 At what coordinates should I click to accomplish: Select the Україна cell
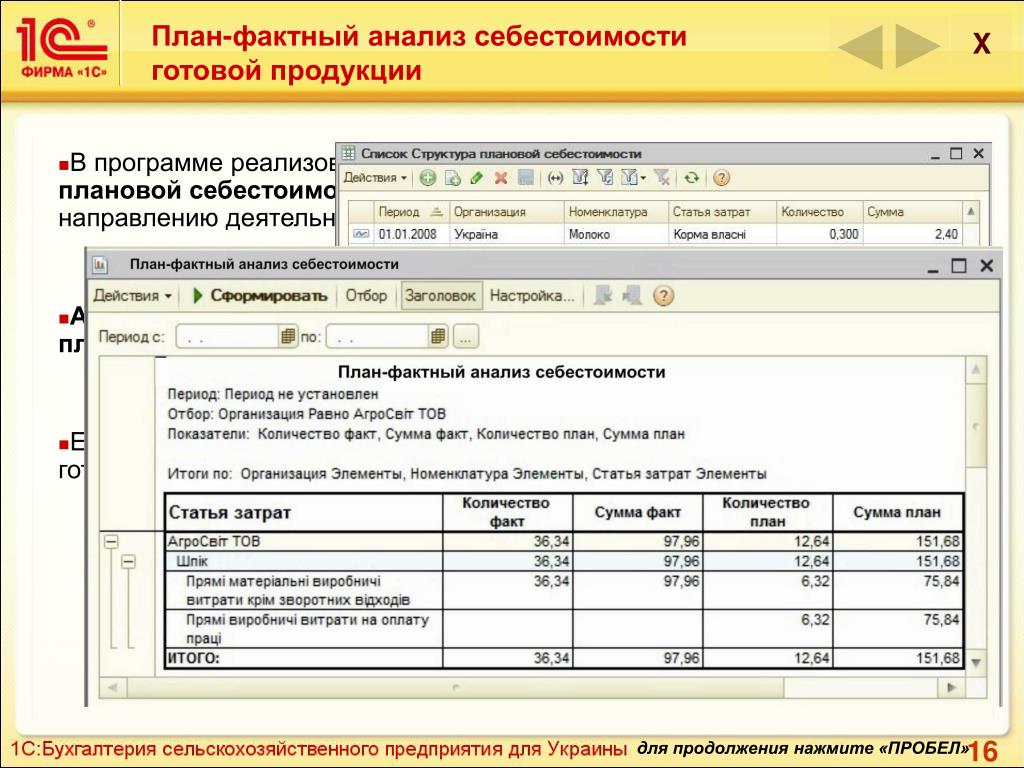[506, 234]
